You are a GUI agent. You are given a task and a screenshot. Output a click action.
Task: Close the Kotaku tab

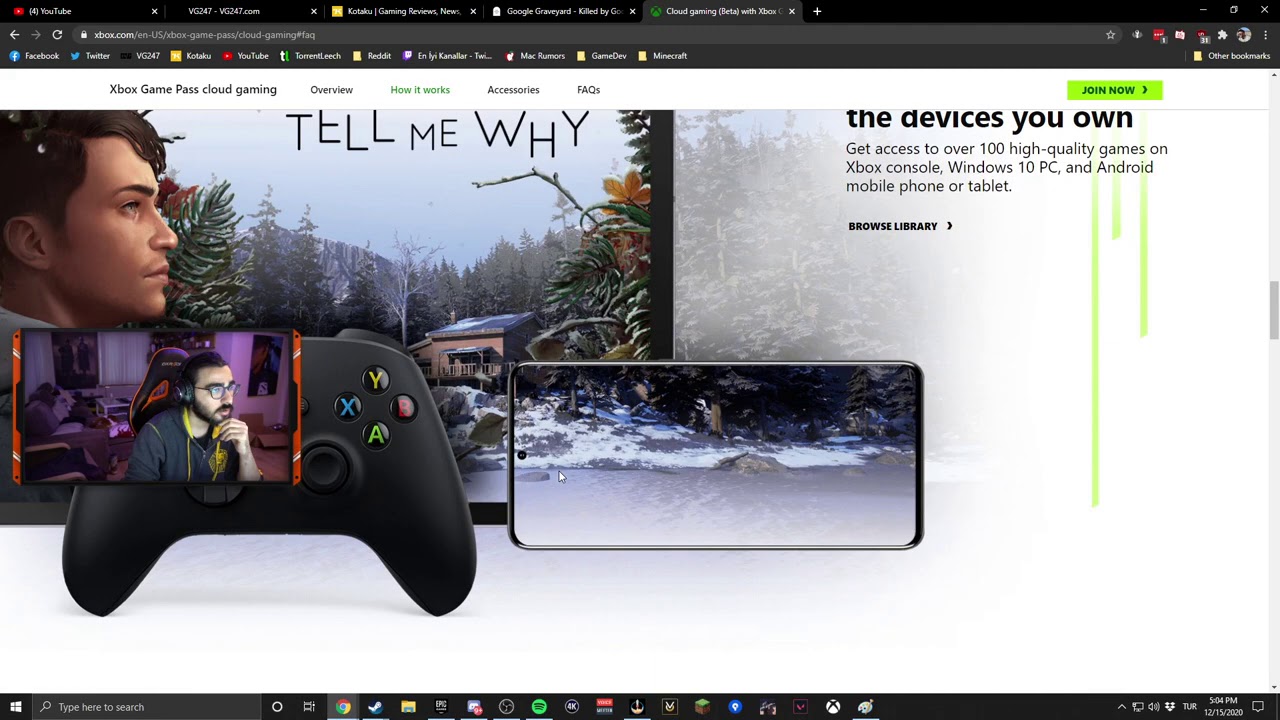pyautogui.click(x=473, y=11)
